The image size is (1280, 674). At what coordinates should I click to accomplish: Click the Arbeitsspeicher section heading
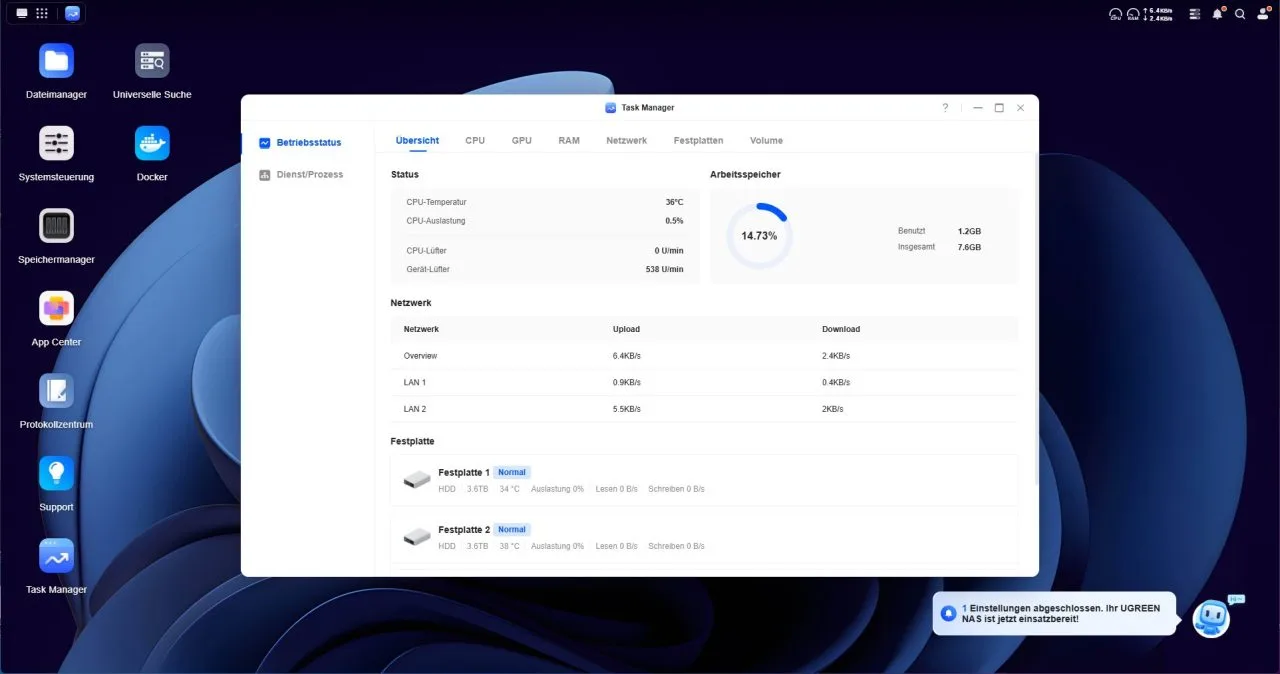[x=745, y=175]
